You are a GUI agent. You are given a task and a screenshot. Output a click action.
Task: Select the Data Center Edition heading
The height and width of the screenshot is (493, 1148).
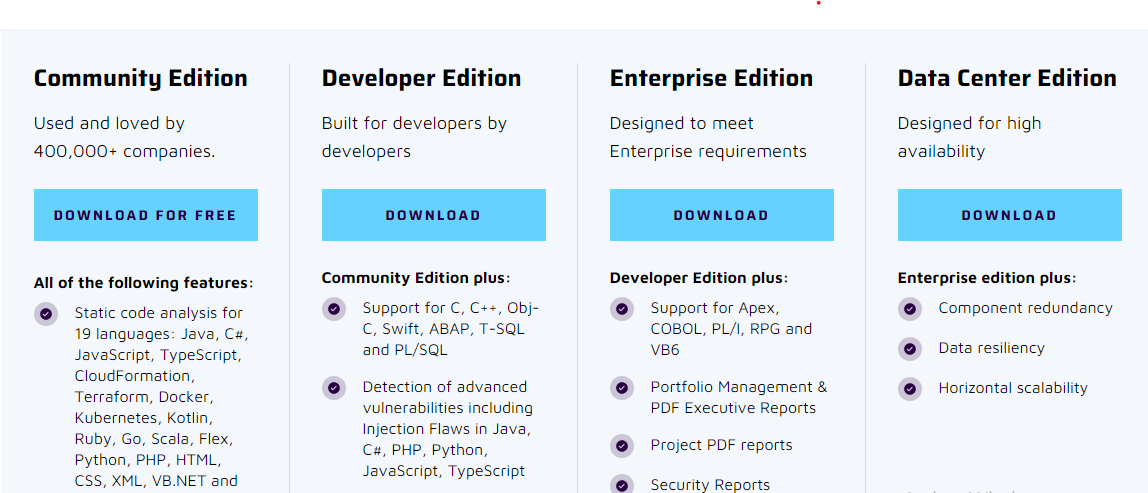[x=1007, y=78]
